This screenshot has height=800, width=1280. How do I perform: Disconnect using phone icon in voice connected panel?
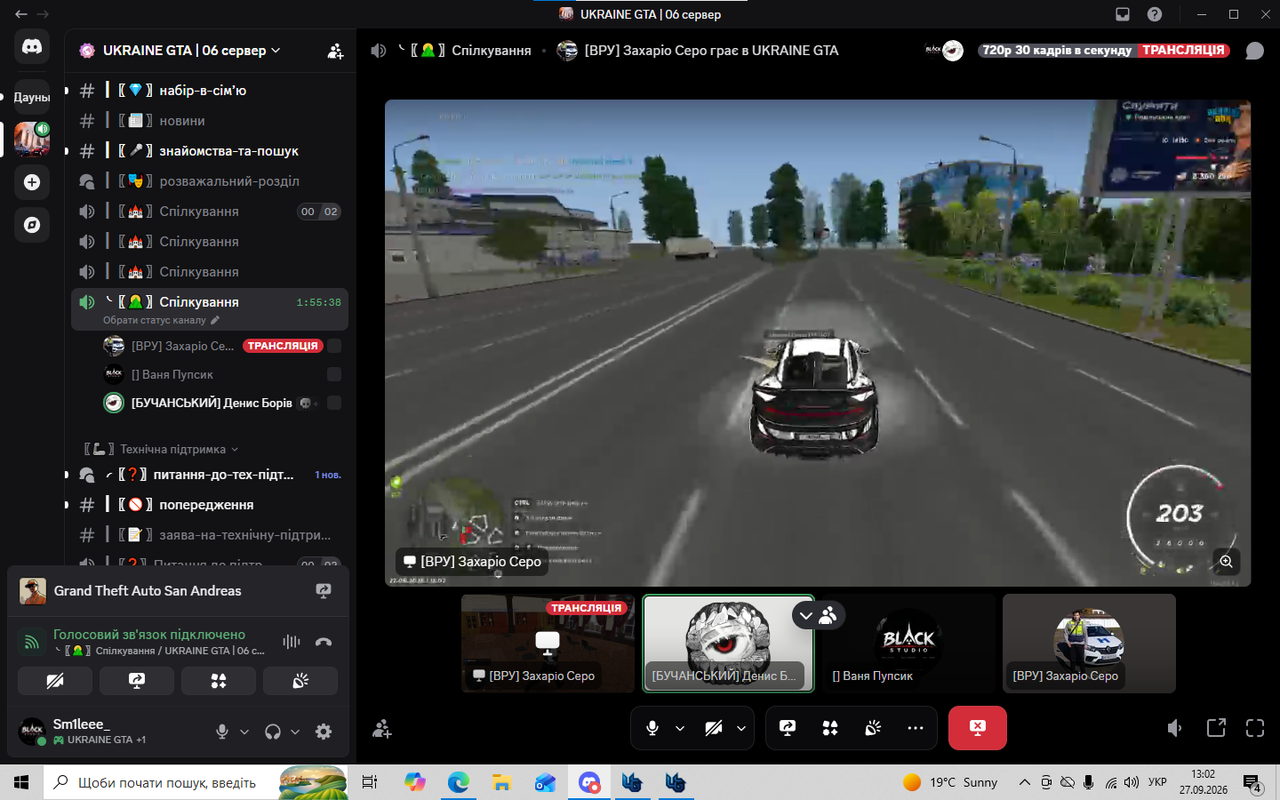(323, 642)
